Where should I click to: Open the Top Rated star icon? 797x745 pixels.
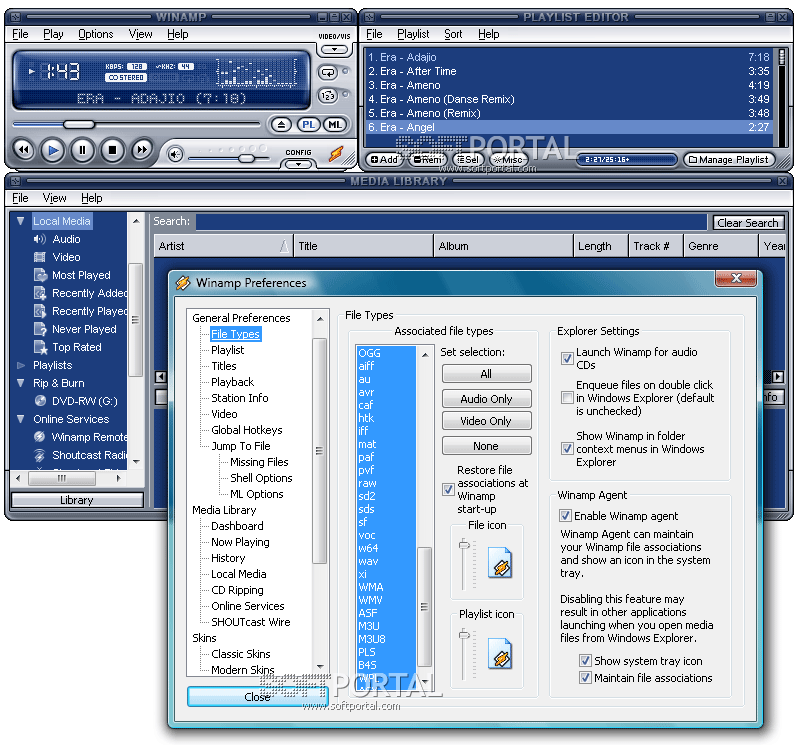[40, 347]
